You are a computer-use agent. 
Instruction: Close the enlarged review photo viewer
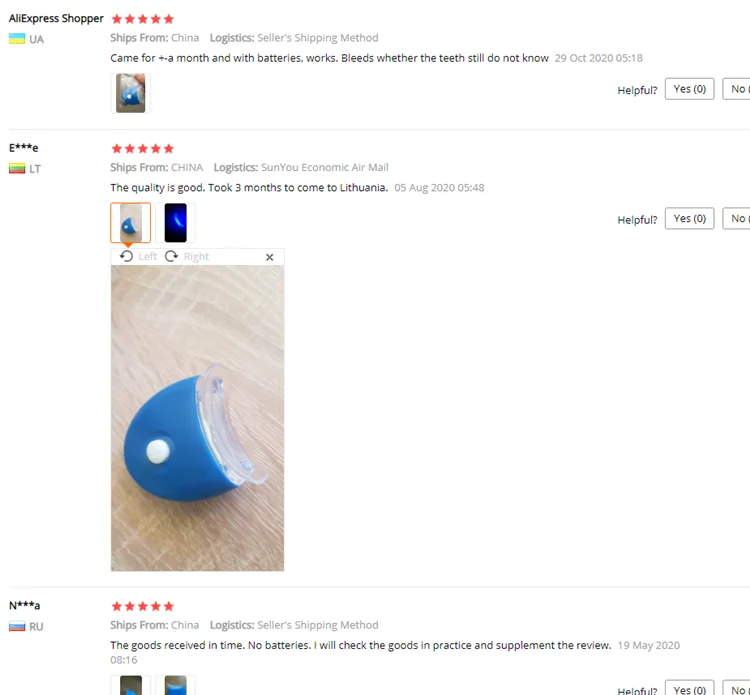[x=269, y=257]
